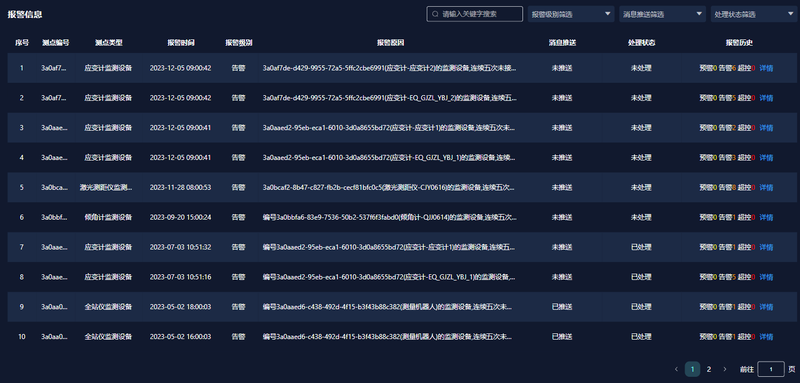Click the 测点编号 column header
The image size is (800, 383).
coord(56,43)
